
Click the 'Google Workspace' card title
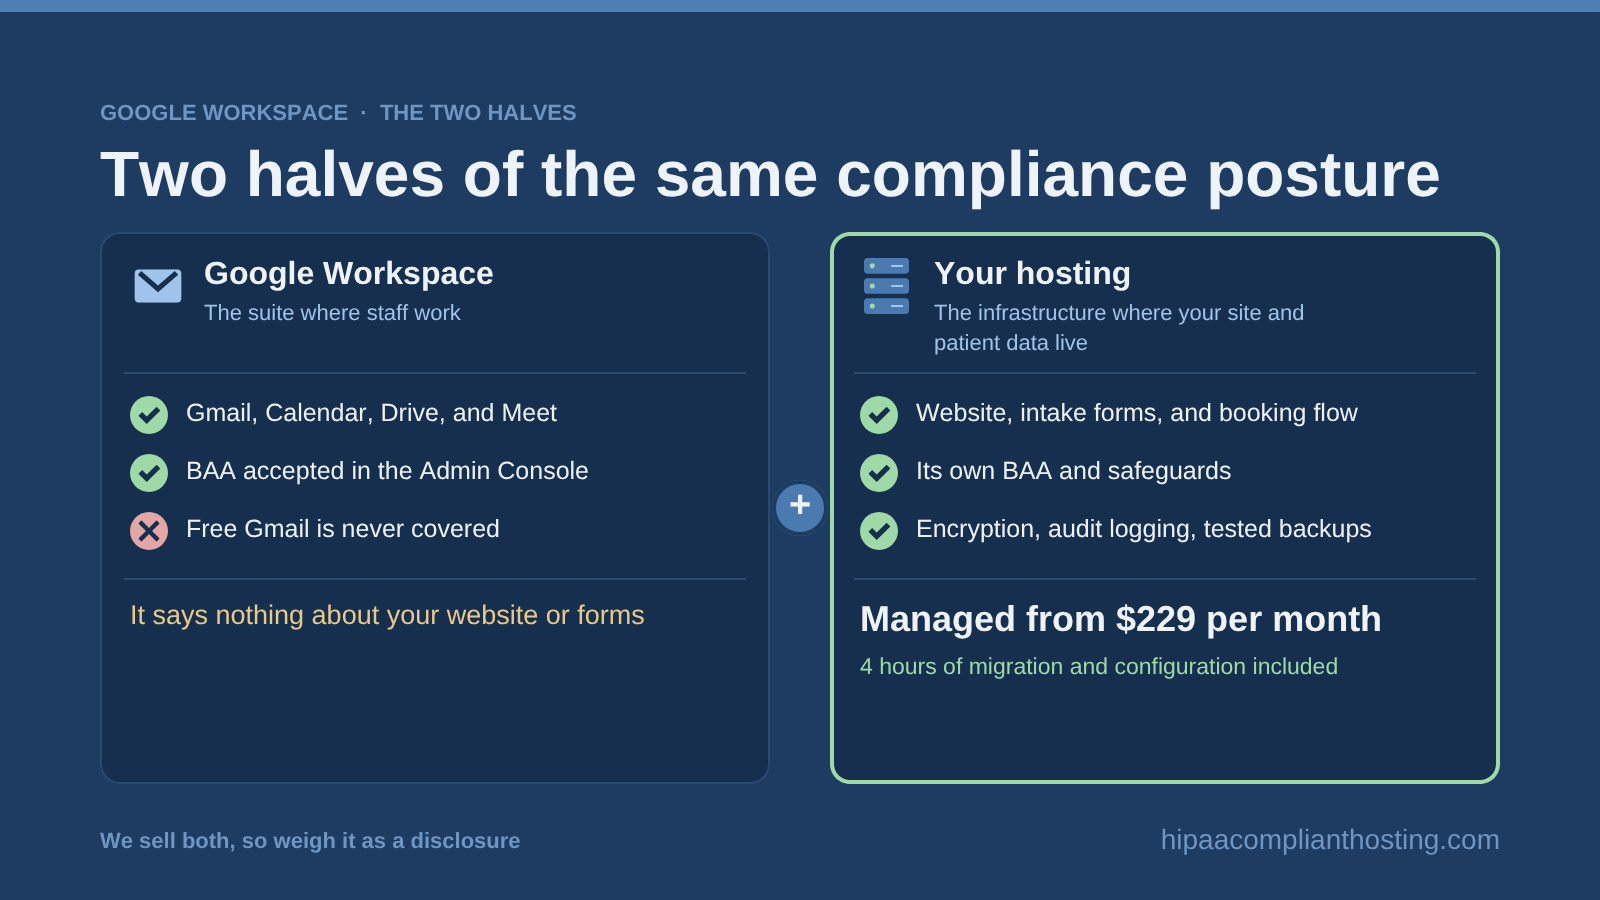pyautogui.click(x=349, y=273)
